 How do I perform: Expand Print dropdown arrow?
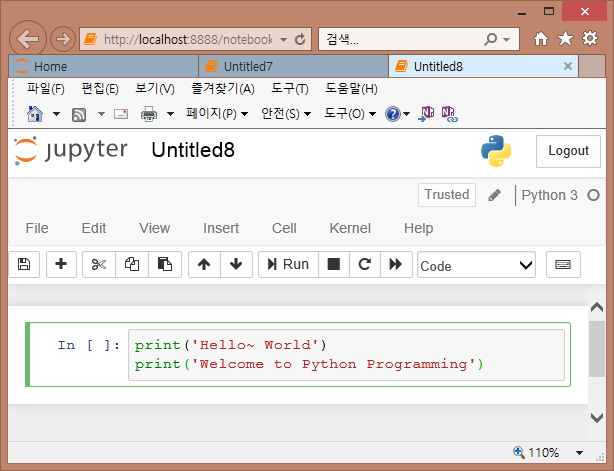tap(170, 114)
